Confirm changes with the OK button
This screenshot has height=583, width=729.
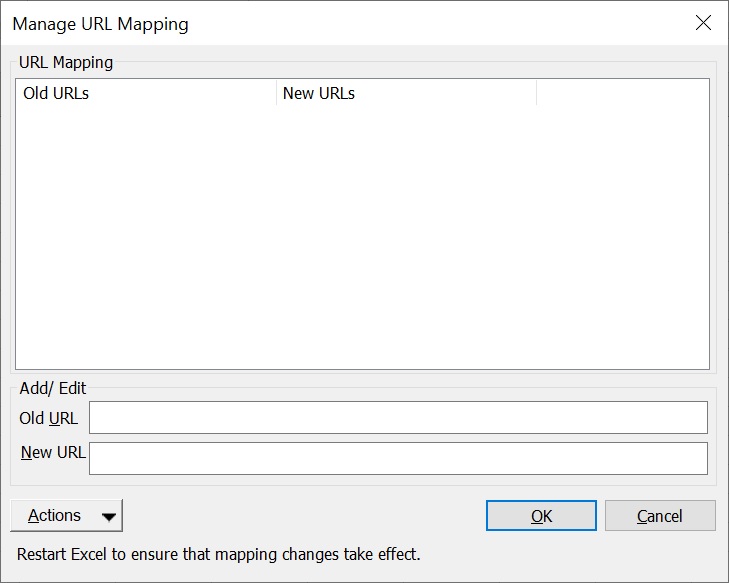tap(541, 516)
